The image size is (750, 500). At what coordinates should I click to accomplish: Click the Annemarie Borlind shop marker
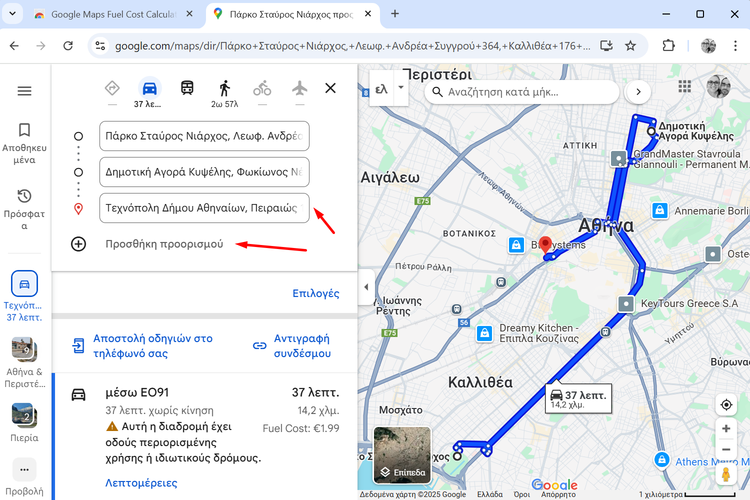(660, 210)
